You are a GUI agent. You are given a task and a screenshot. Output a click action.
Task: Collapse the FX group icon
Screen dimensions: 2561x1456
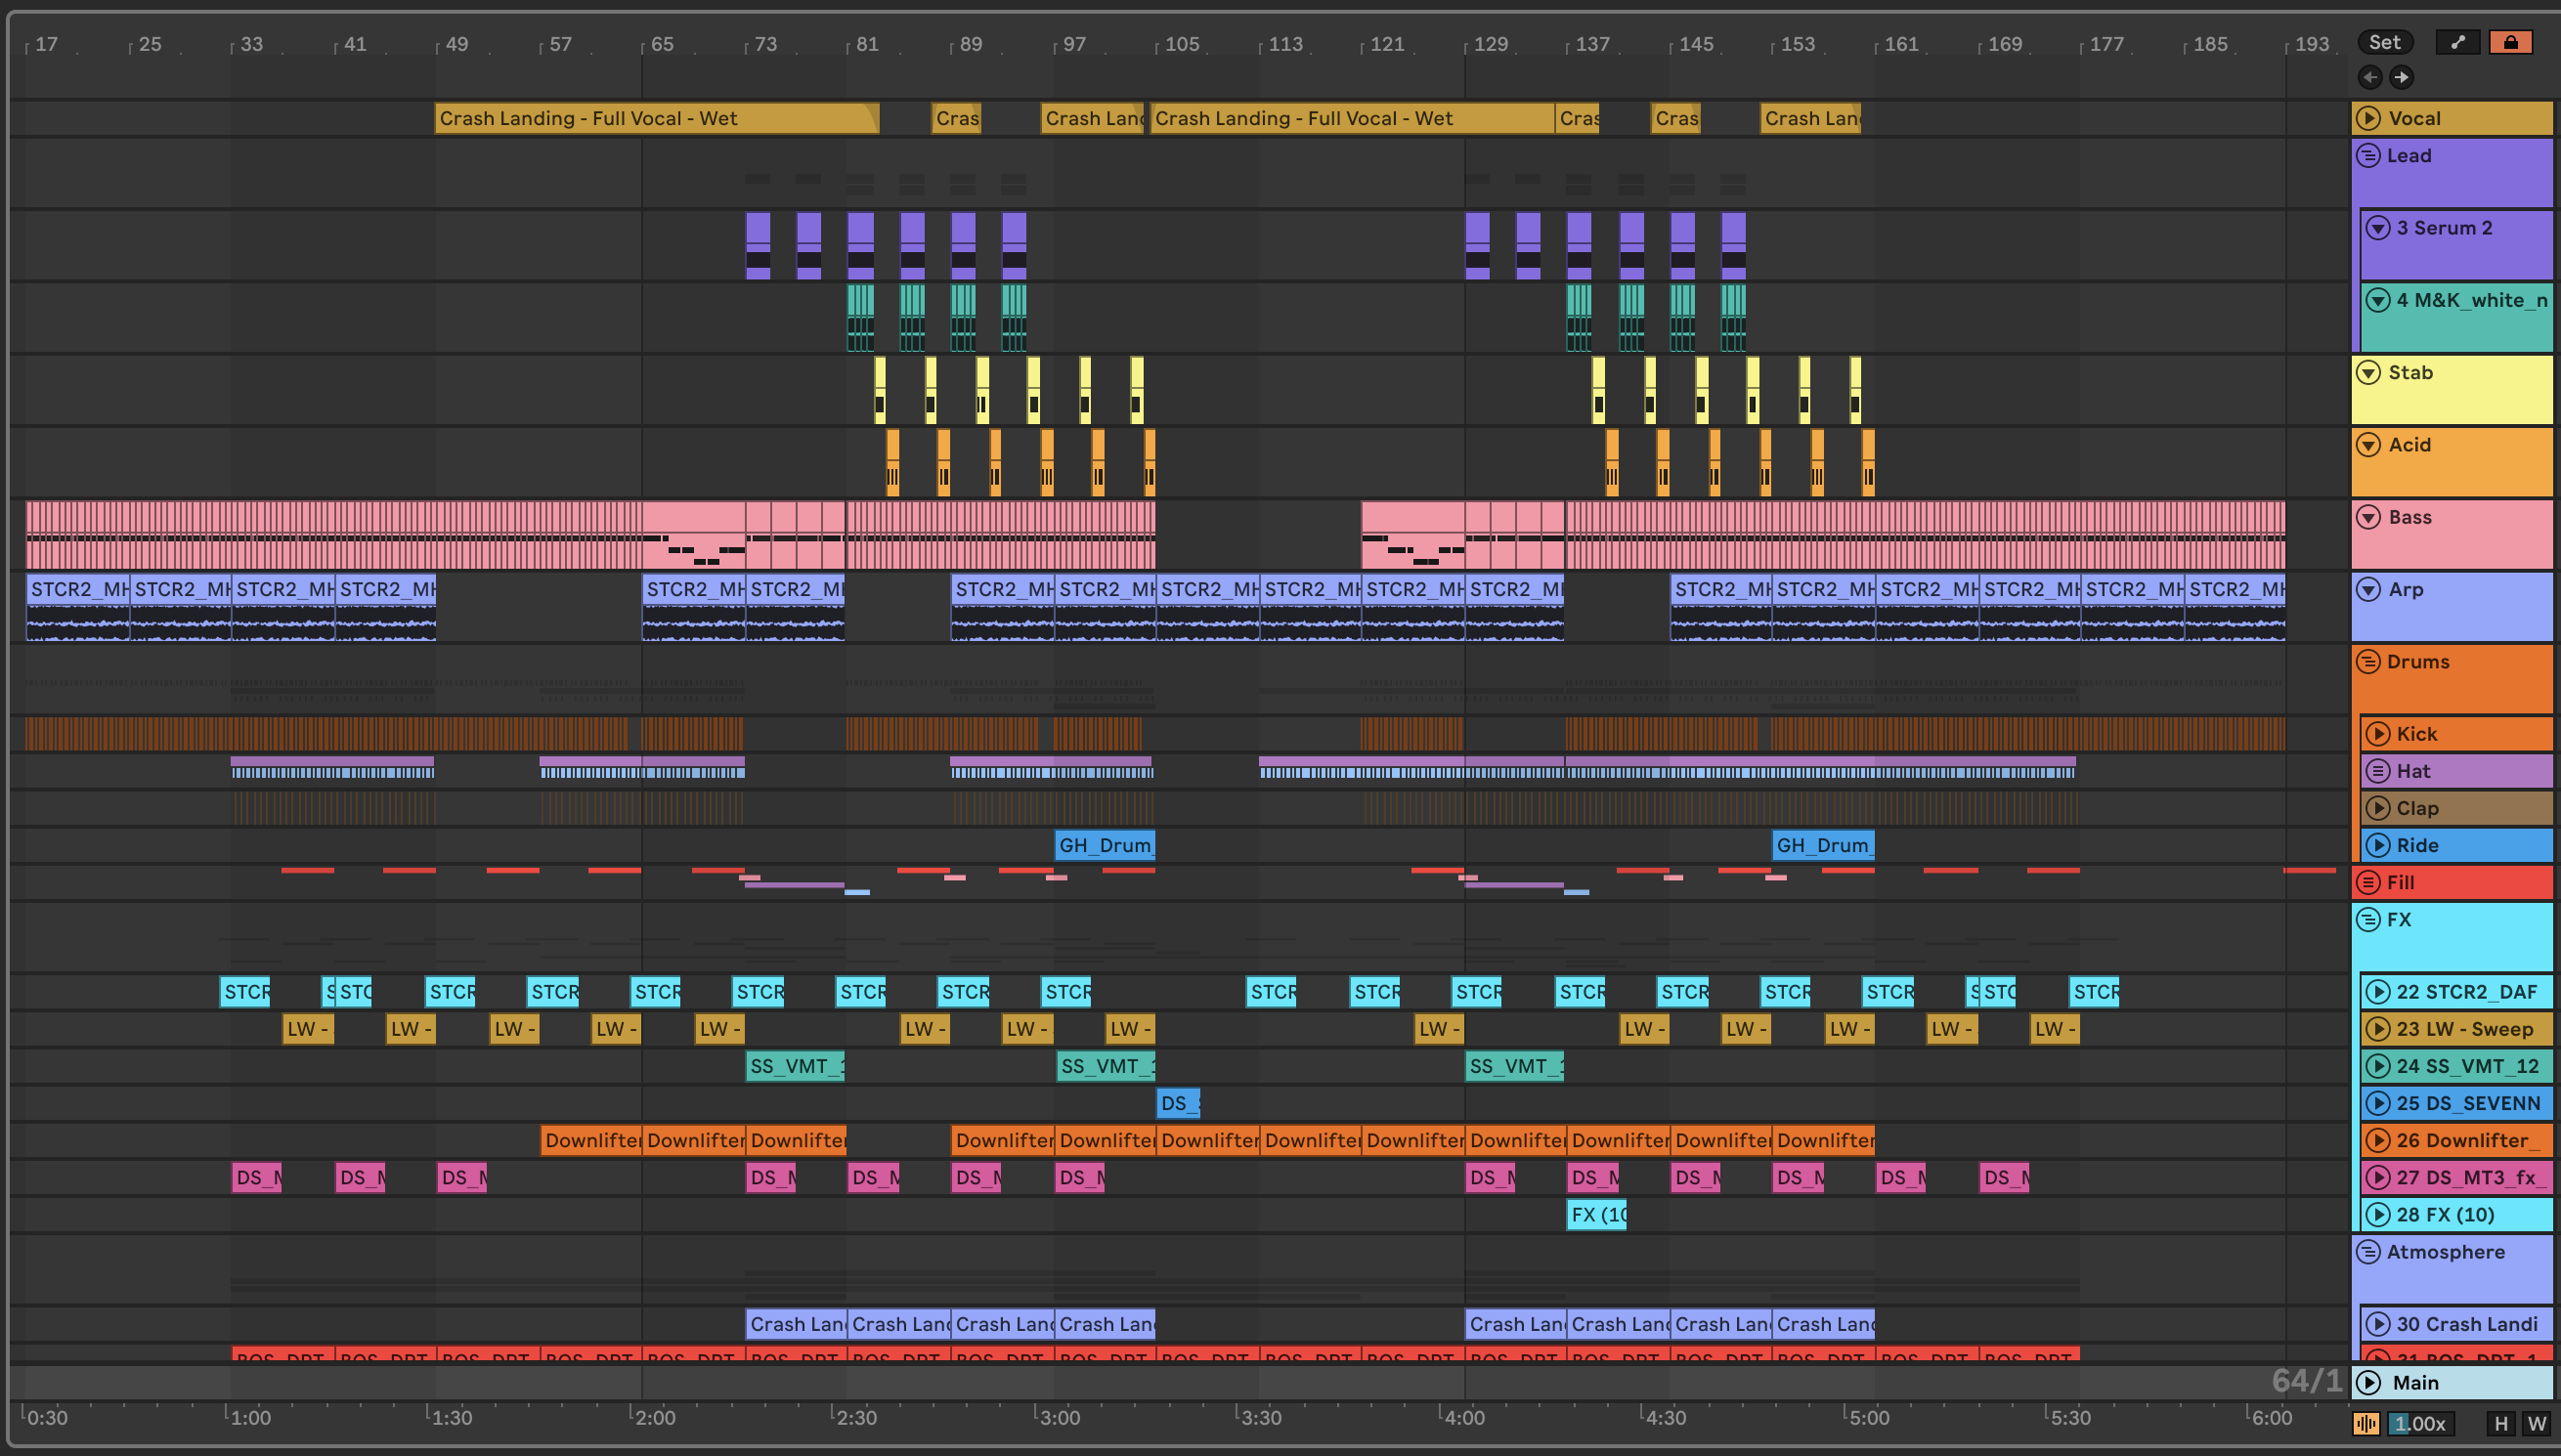click(2368, 919)
